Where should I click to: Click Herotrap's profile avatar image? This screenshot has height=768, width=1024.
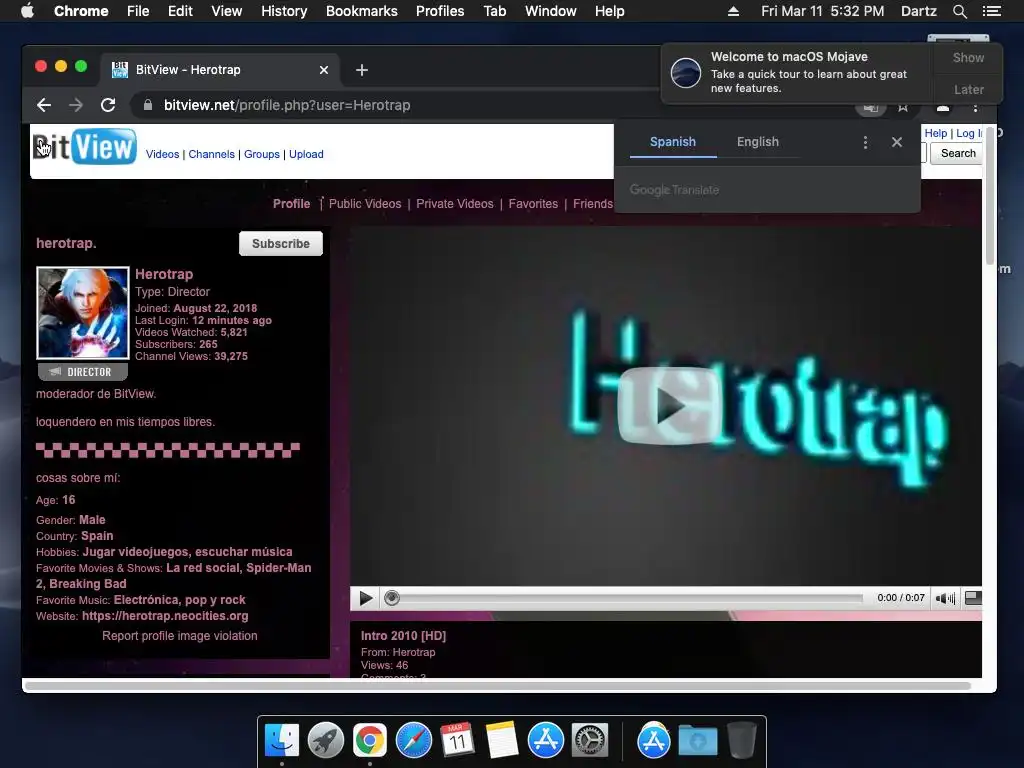[83, 313]
